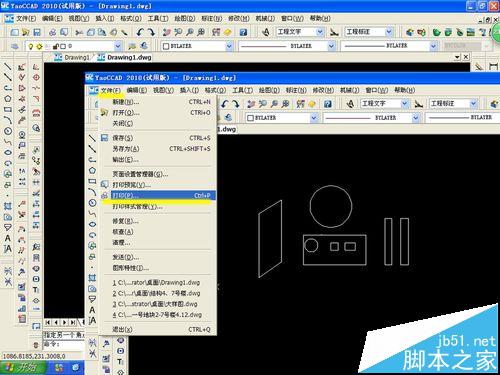Image resolution: width=500 pixels, height=375 pixels.
Task: Choose 退出(X) in the front File menu
Action: pyautogui.click(x=158, y=329)
